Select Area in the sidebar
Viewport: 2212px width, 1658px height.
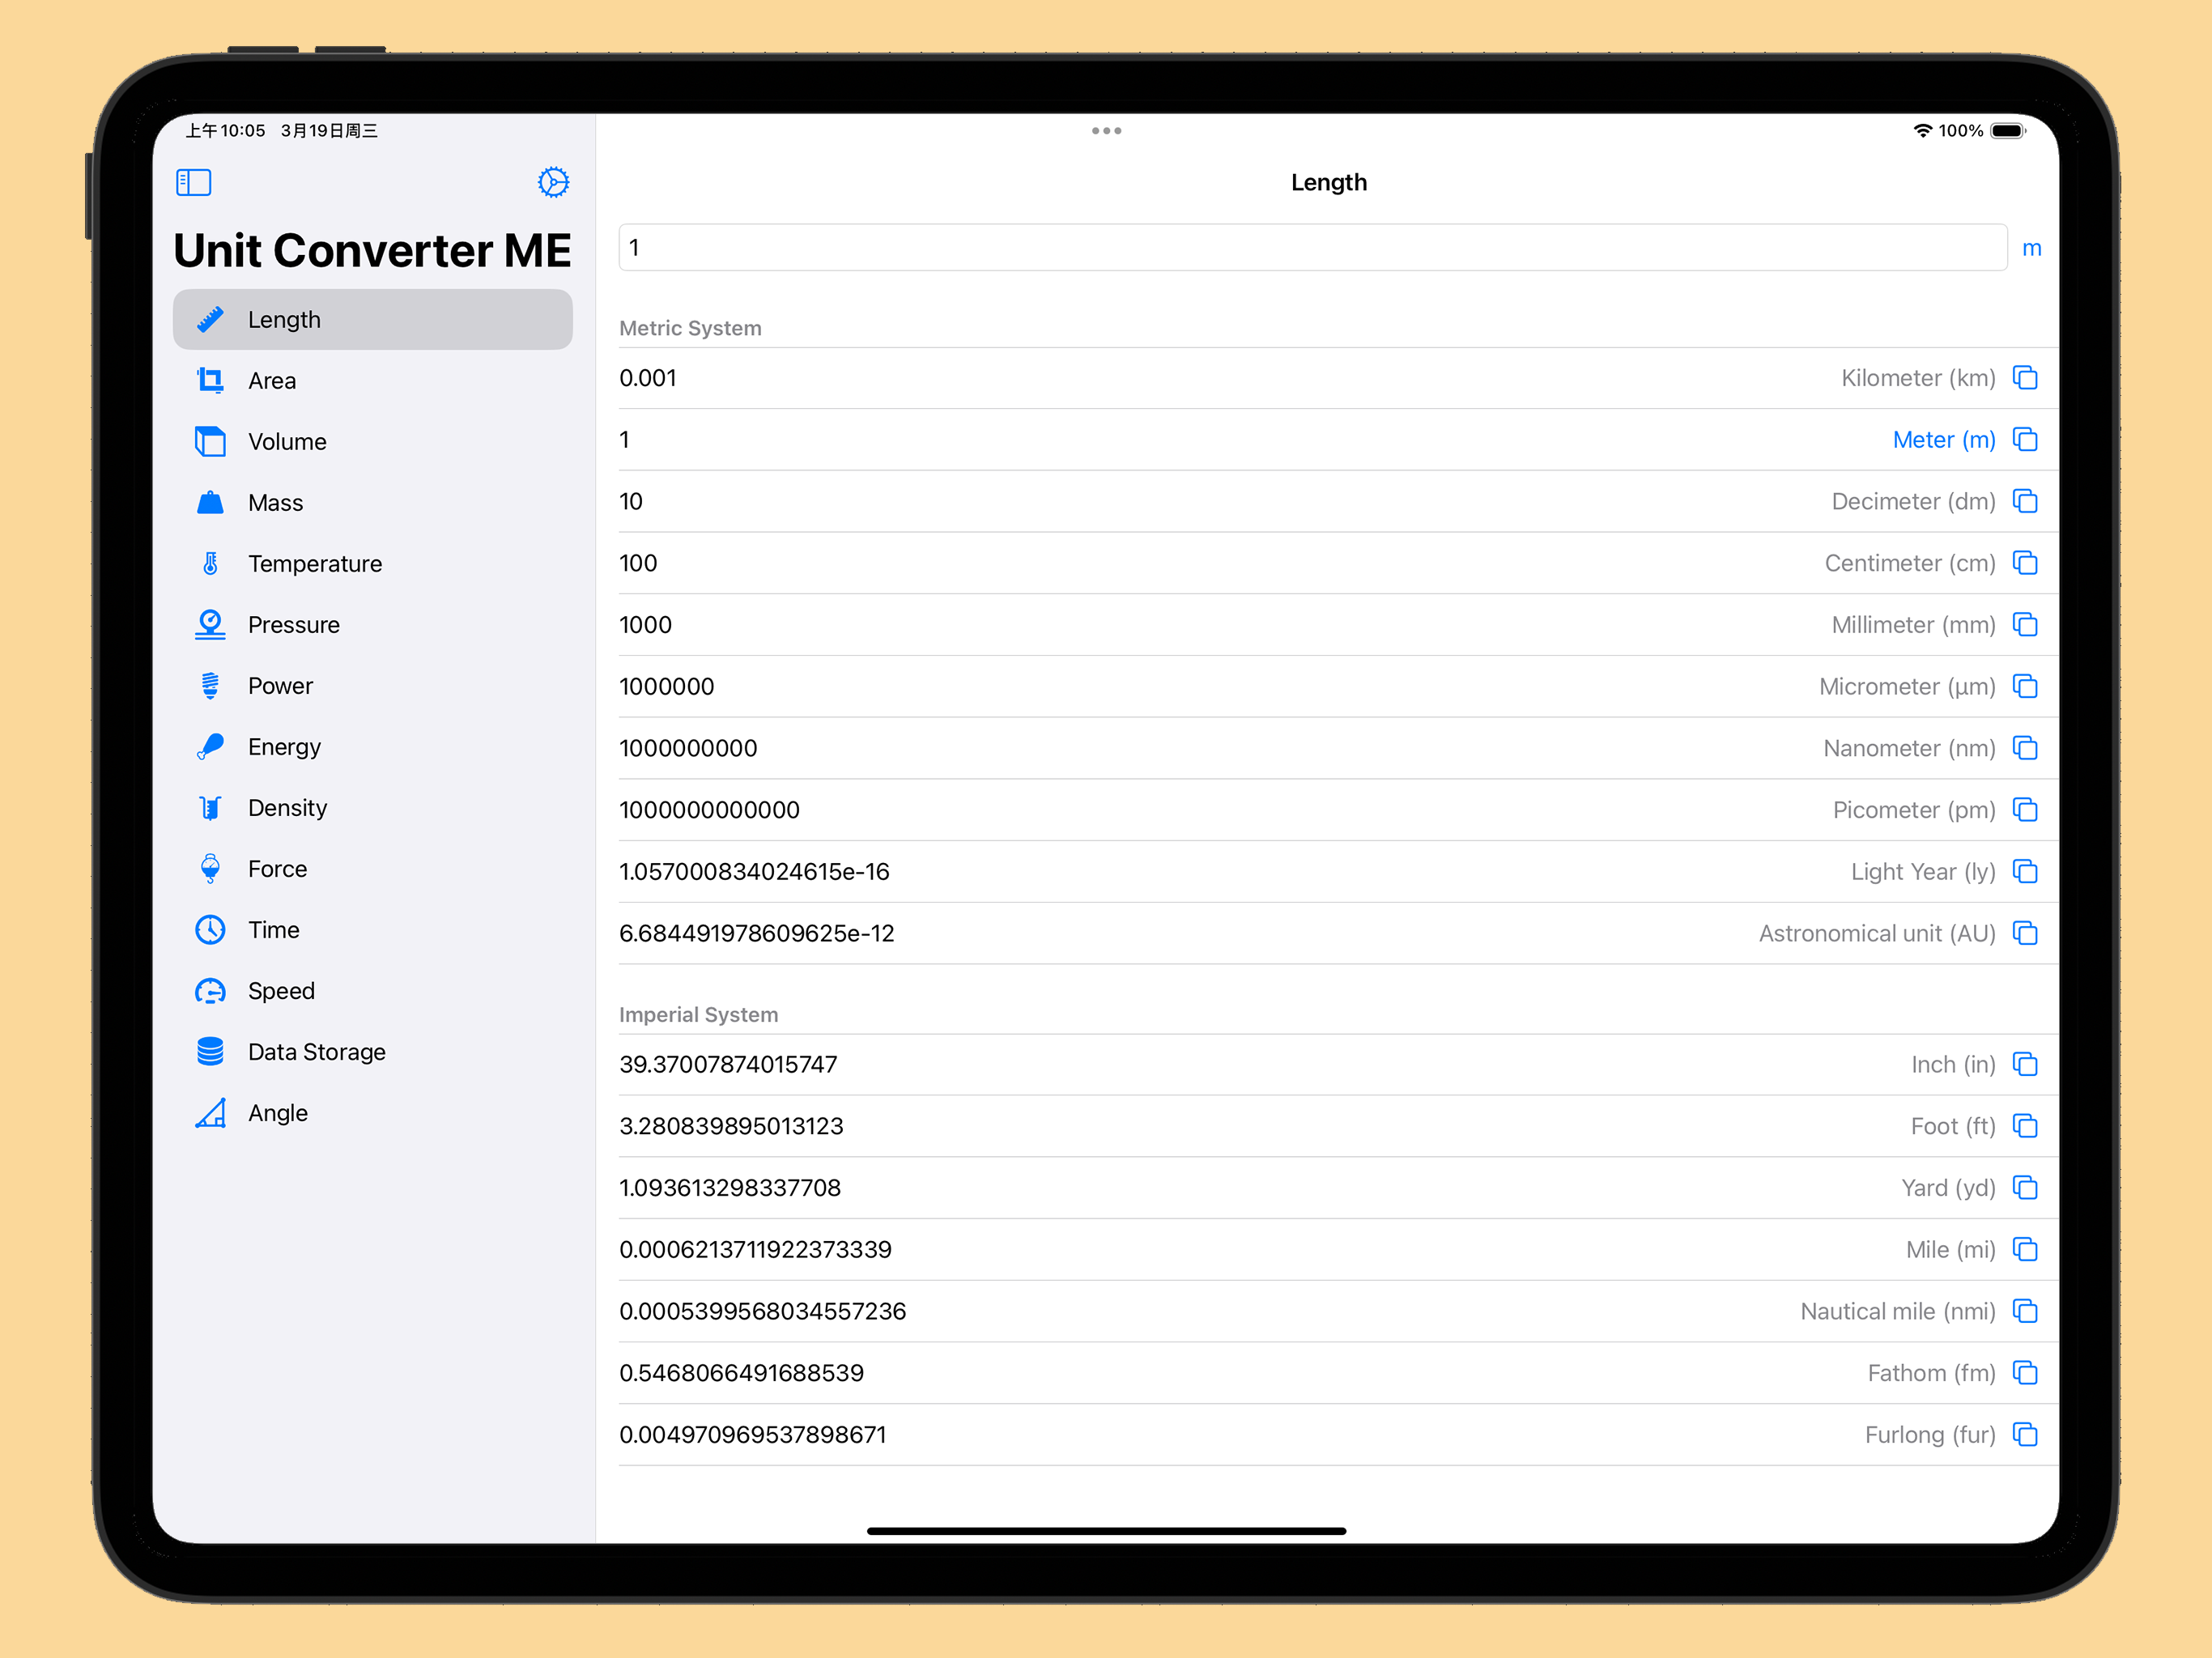coord(272,381)
